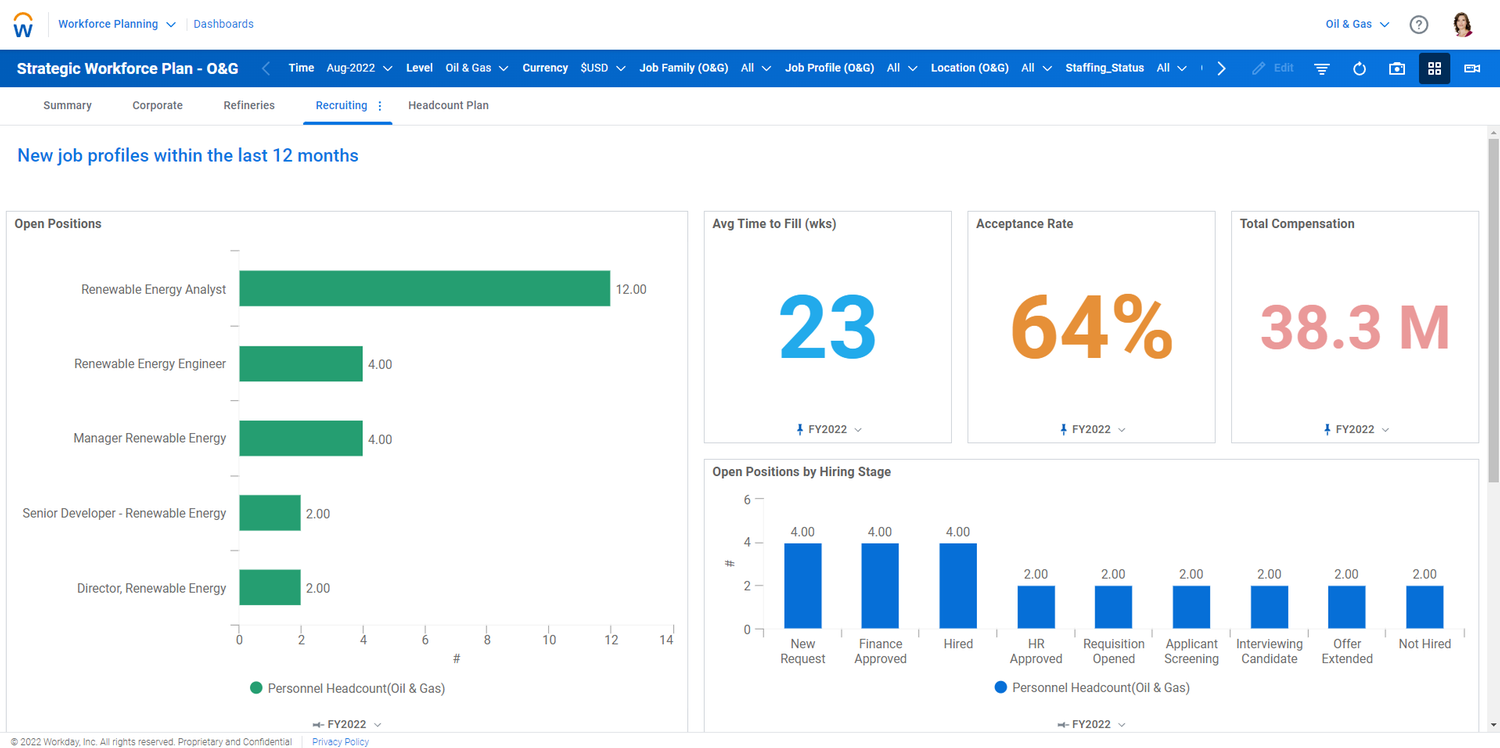Image resolution: width=1500 pixels, height=748 pixels.
Task: Open the filter lines icon
Action: pos(1322,68)
